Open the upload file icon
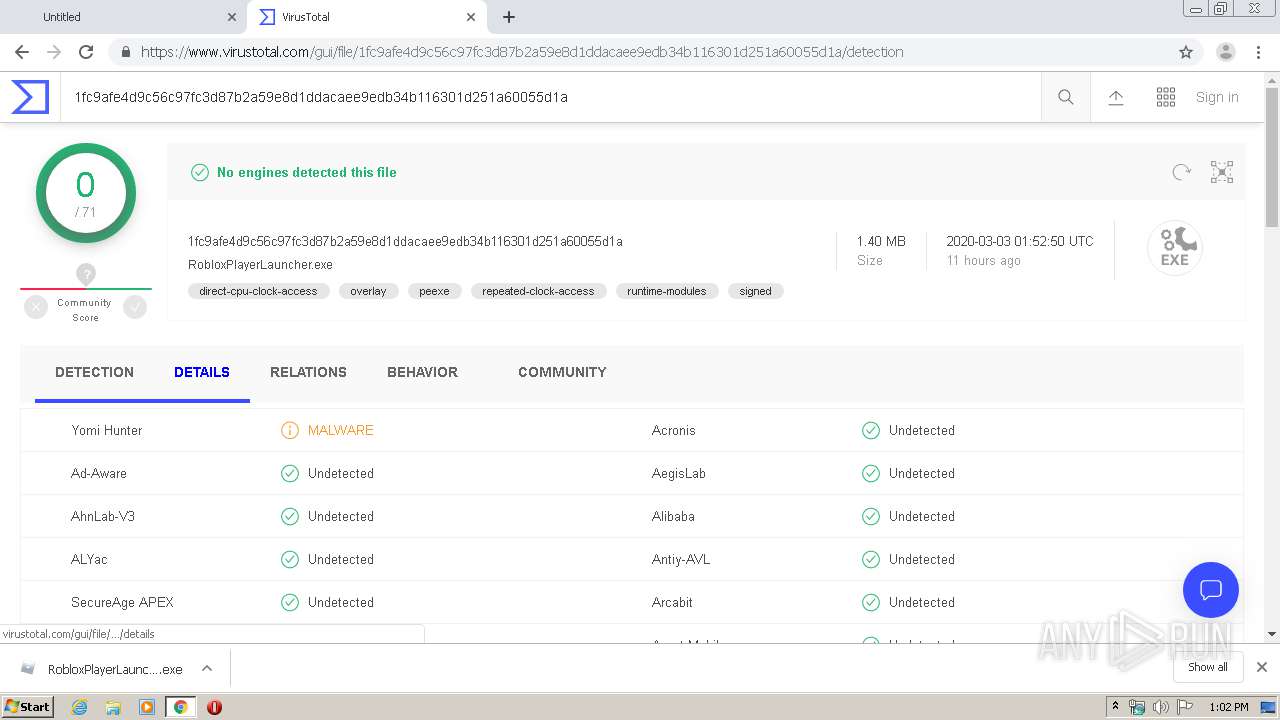 [1116, 97]
